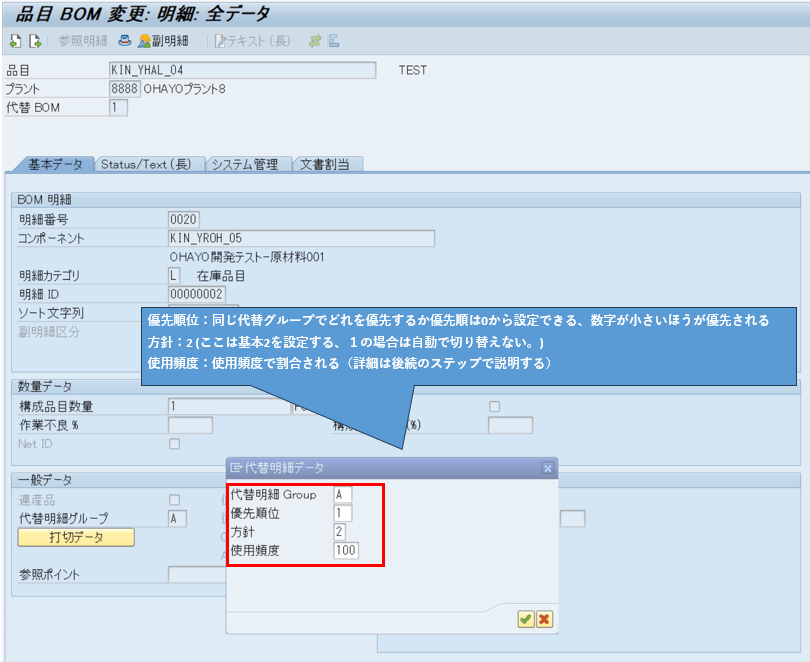This screenshot has height=662, width=810.
Task: Click the 方針 field in dialog
Action: coord(341,532)
